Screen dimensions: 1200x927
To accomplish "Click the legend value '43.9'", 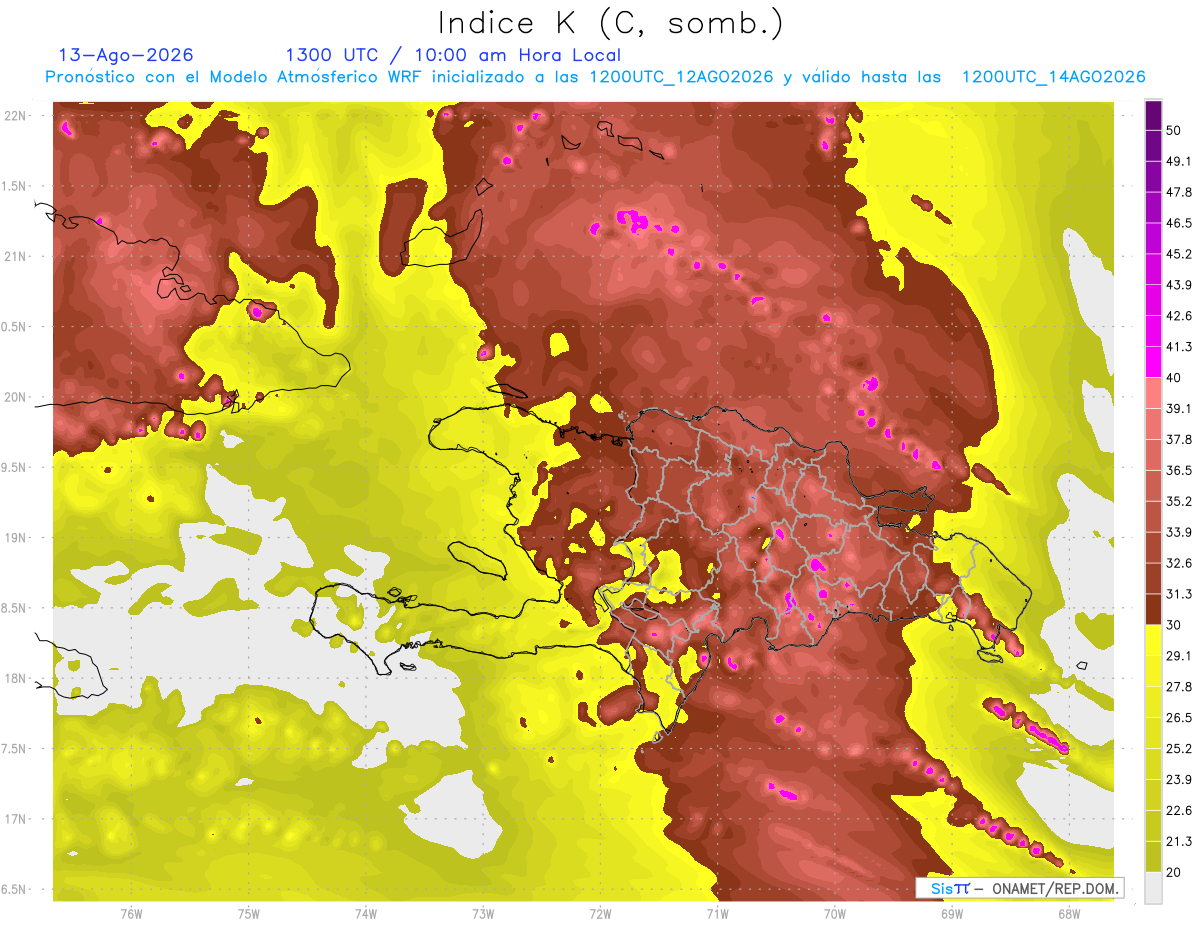I will pyautogui.click(x=1179, y=285).
